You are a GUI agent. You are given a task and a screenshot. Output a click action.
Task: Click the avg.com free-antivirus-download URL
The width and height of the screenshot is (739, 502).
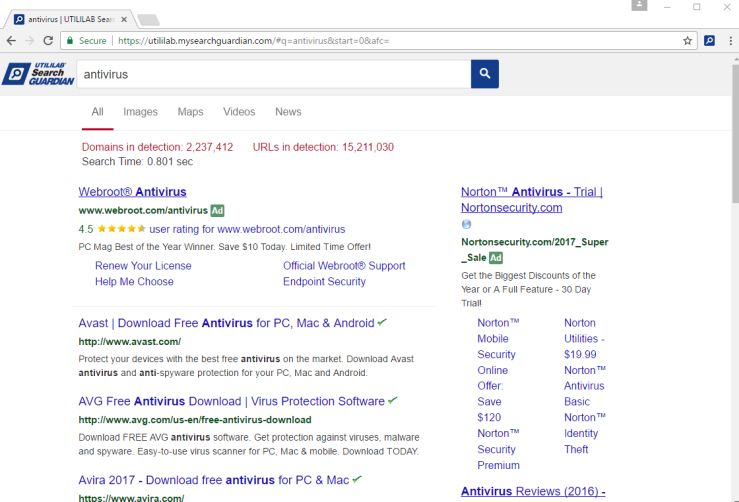[x=195, y=420]
